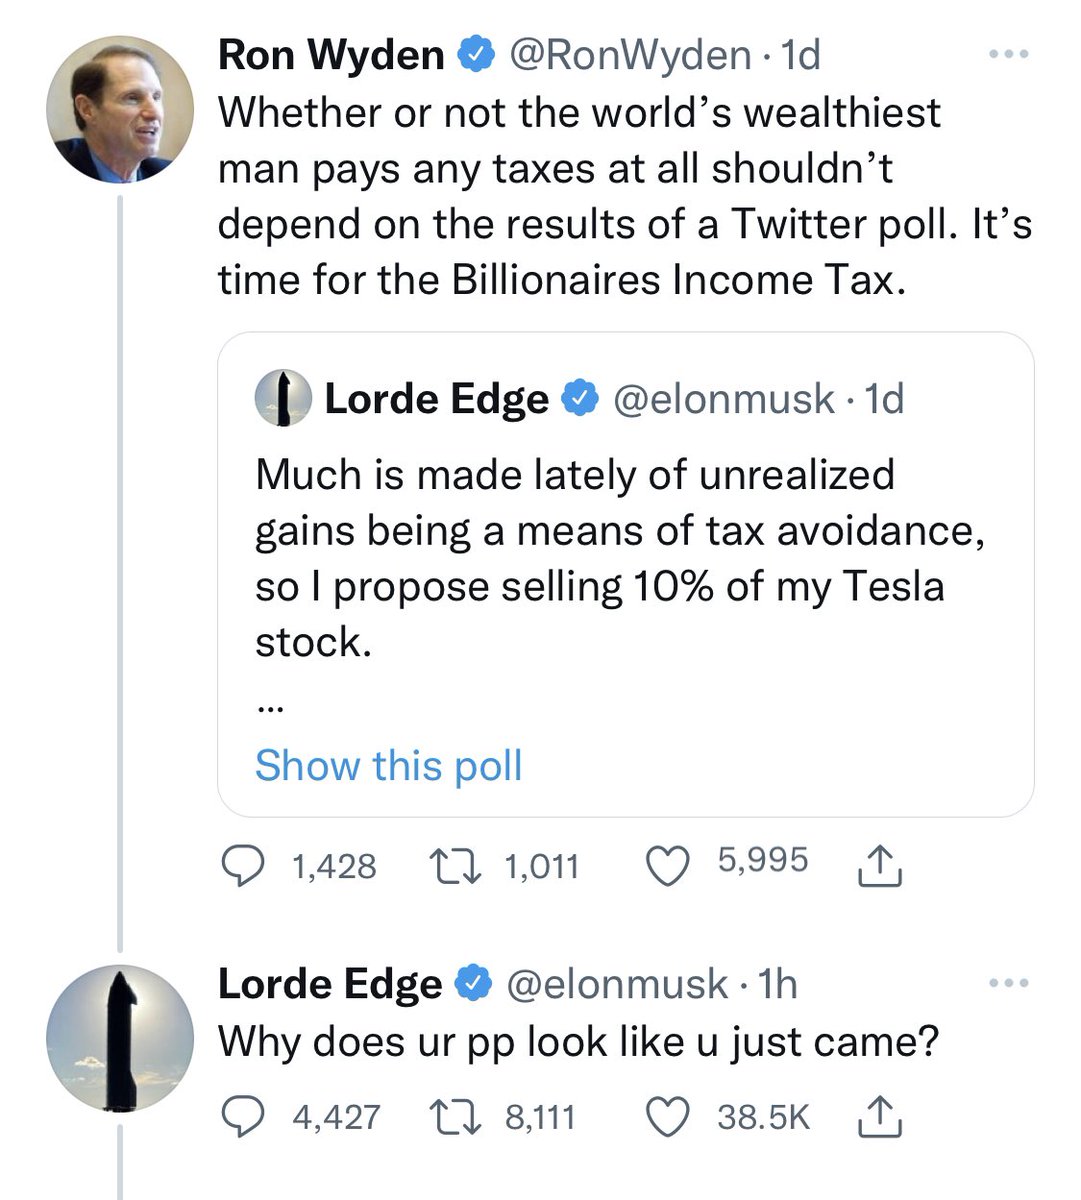Open Ron Wyden's profile picture
The height and width of the screenshot is (1200, 1081).
click(120, 110)
